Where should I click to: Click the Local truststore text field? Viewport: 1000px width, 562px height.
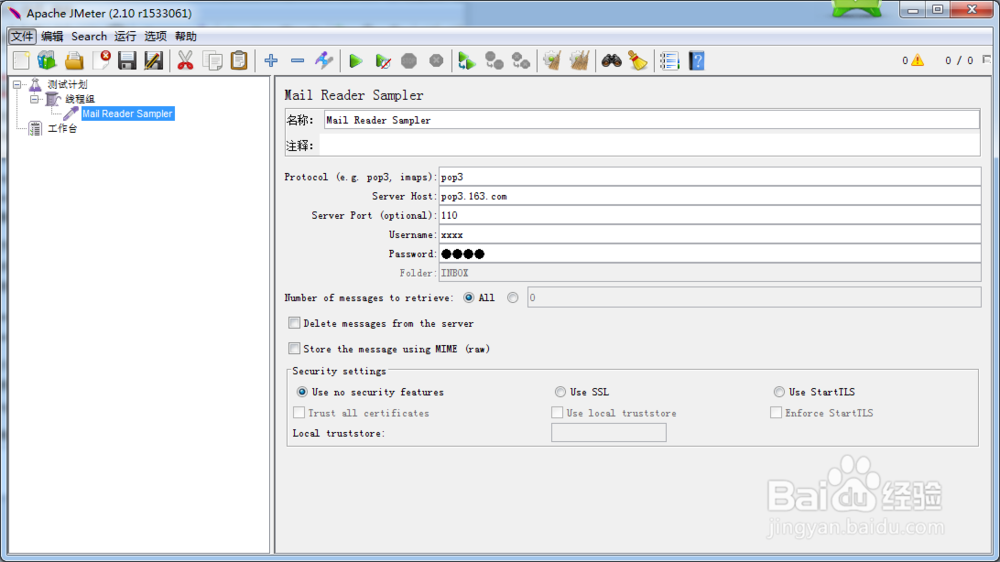point(609,433)
